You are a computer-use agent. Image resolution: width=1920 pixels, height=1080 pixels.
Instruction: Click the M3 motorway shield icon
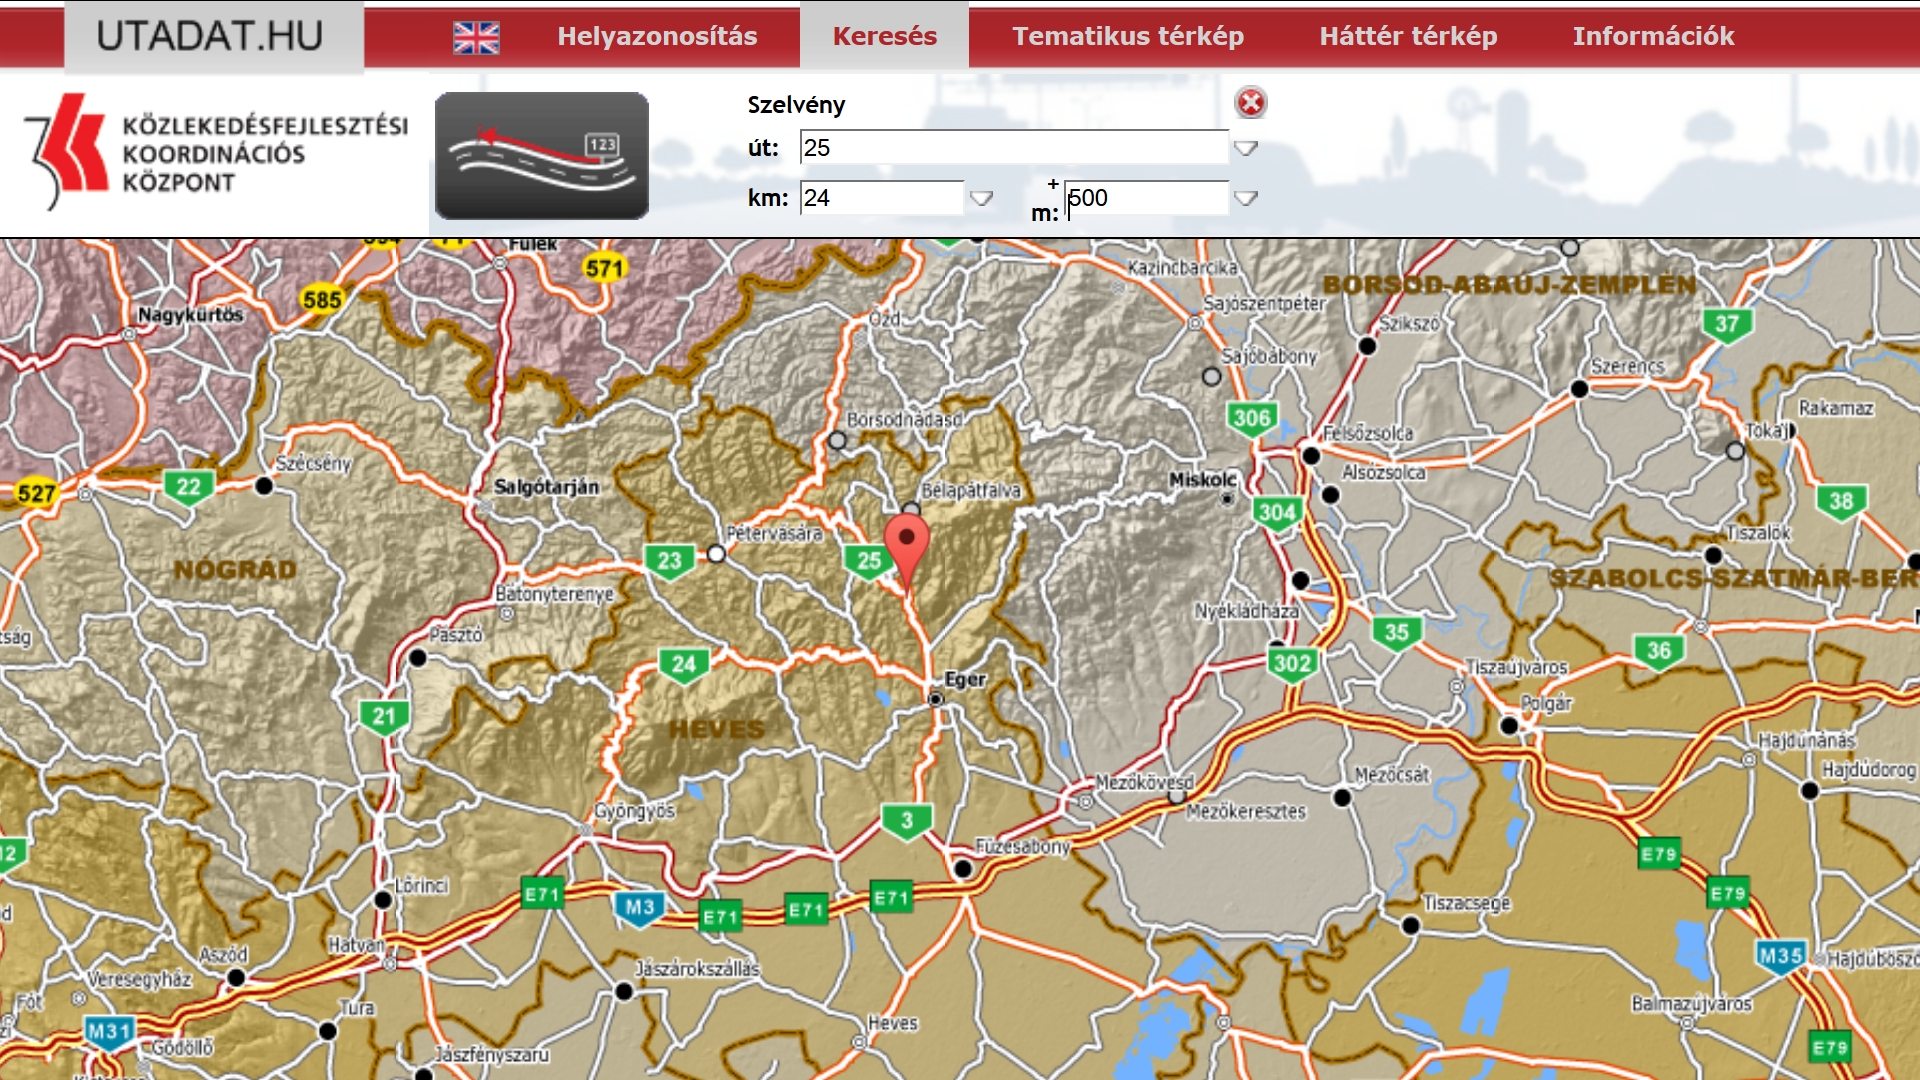pos(639,908)
